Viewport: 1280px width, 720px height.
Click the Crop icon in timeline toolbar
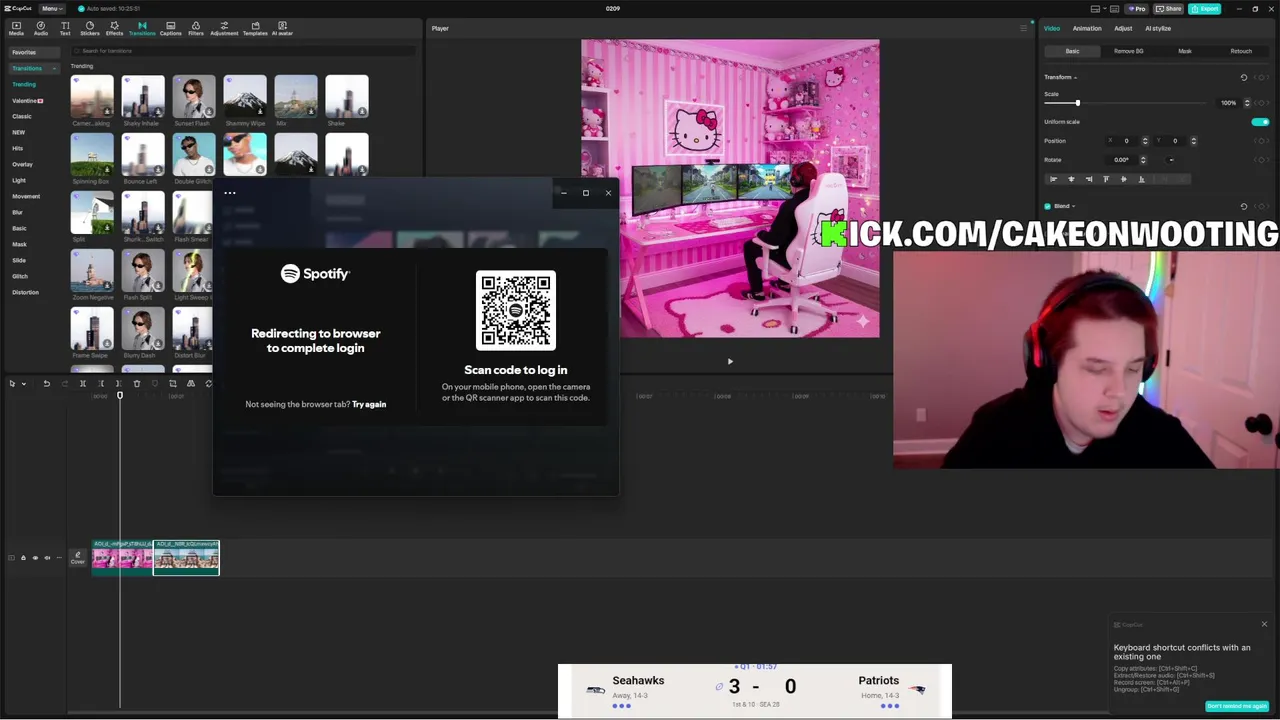pyautogui.click(x=173, y=383)
